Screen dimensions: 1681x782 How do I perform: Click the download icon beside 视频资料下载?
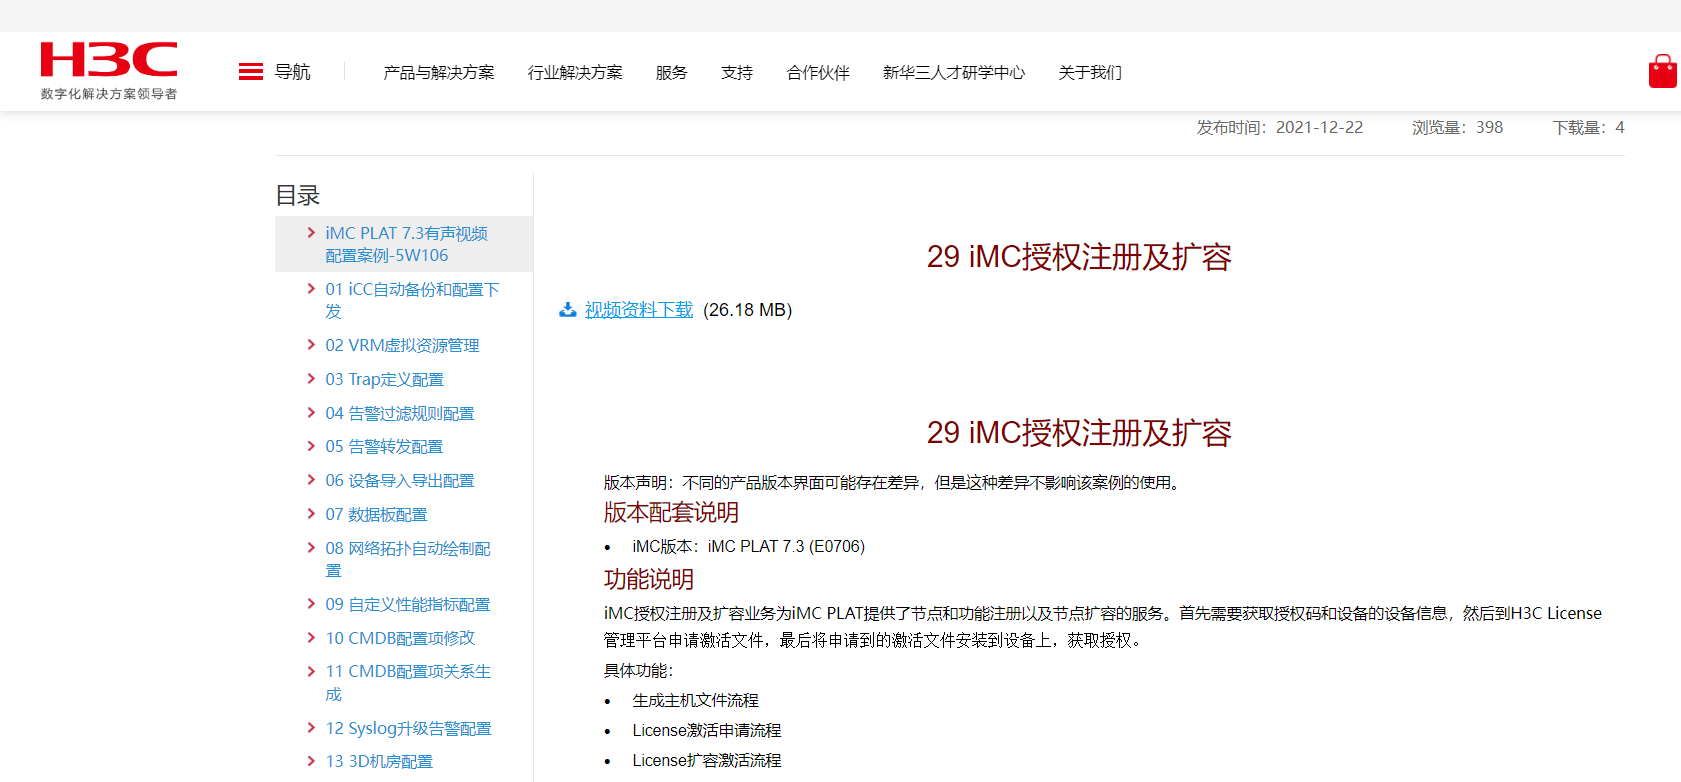pos(568,310)
